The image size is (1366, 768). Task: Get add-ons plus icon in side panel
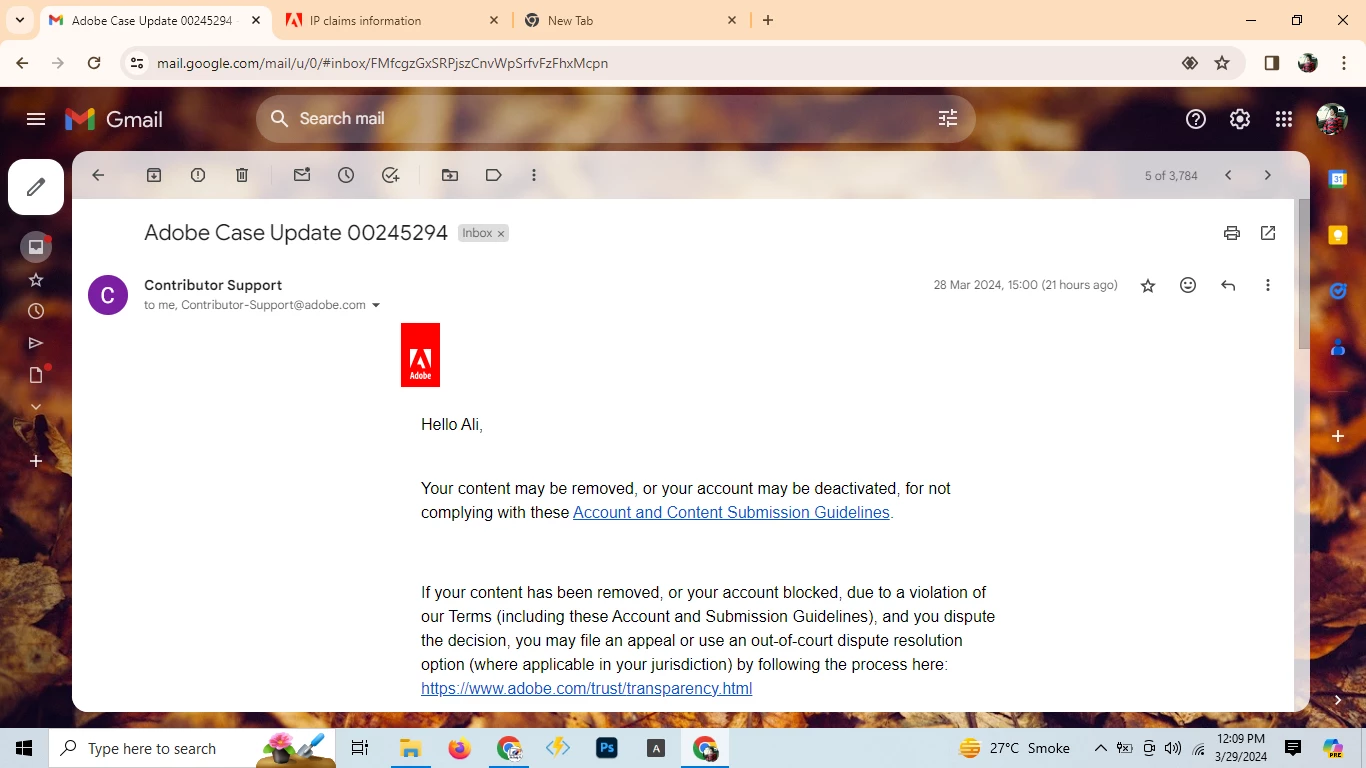1338,436
